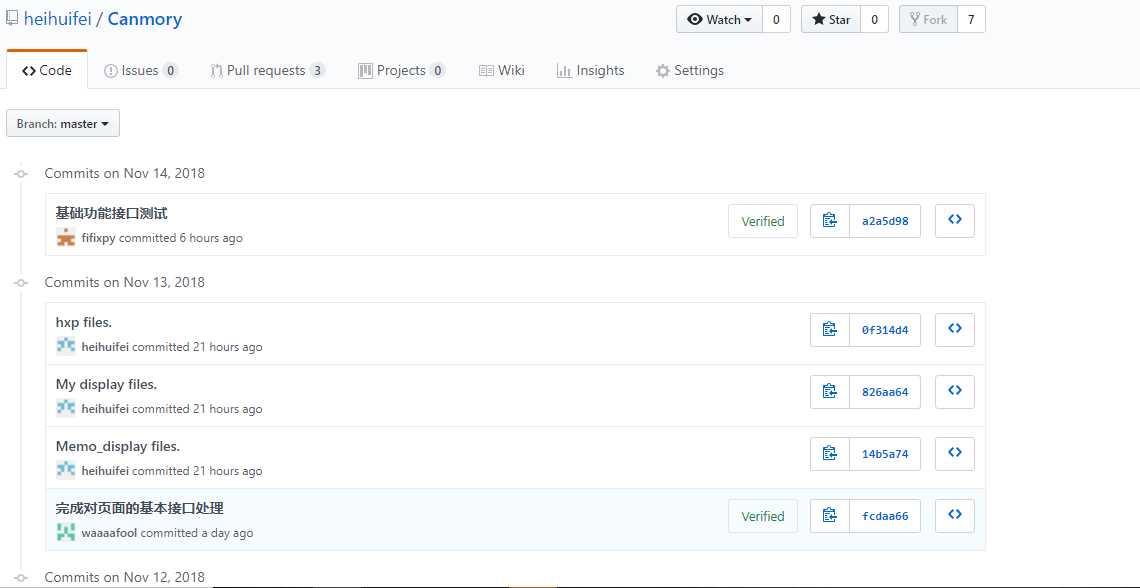Open waaaafool author name link
This screenshot has width=1140, height=588.
[x=109, y=533]
